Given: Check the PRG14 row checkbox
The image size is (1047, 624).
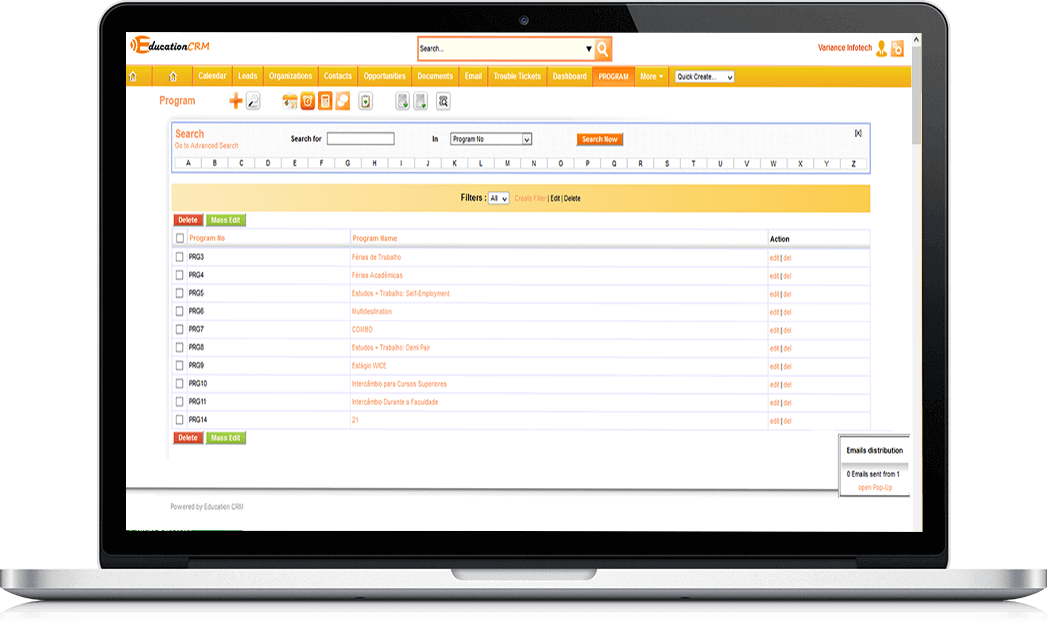Looking at the screenshot, I should pyautogui.click(x=179, y=420).
